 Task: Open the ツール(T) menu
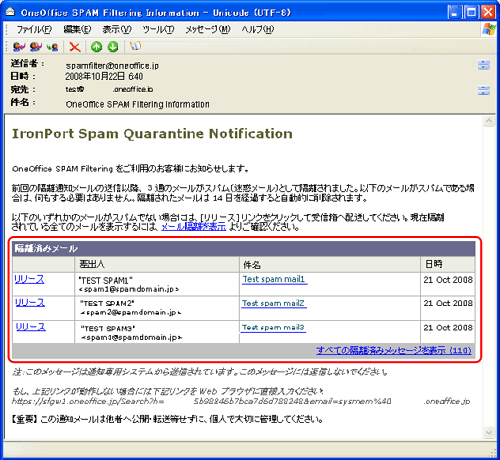click(x=158, y=30)
